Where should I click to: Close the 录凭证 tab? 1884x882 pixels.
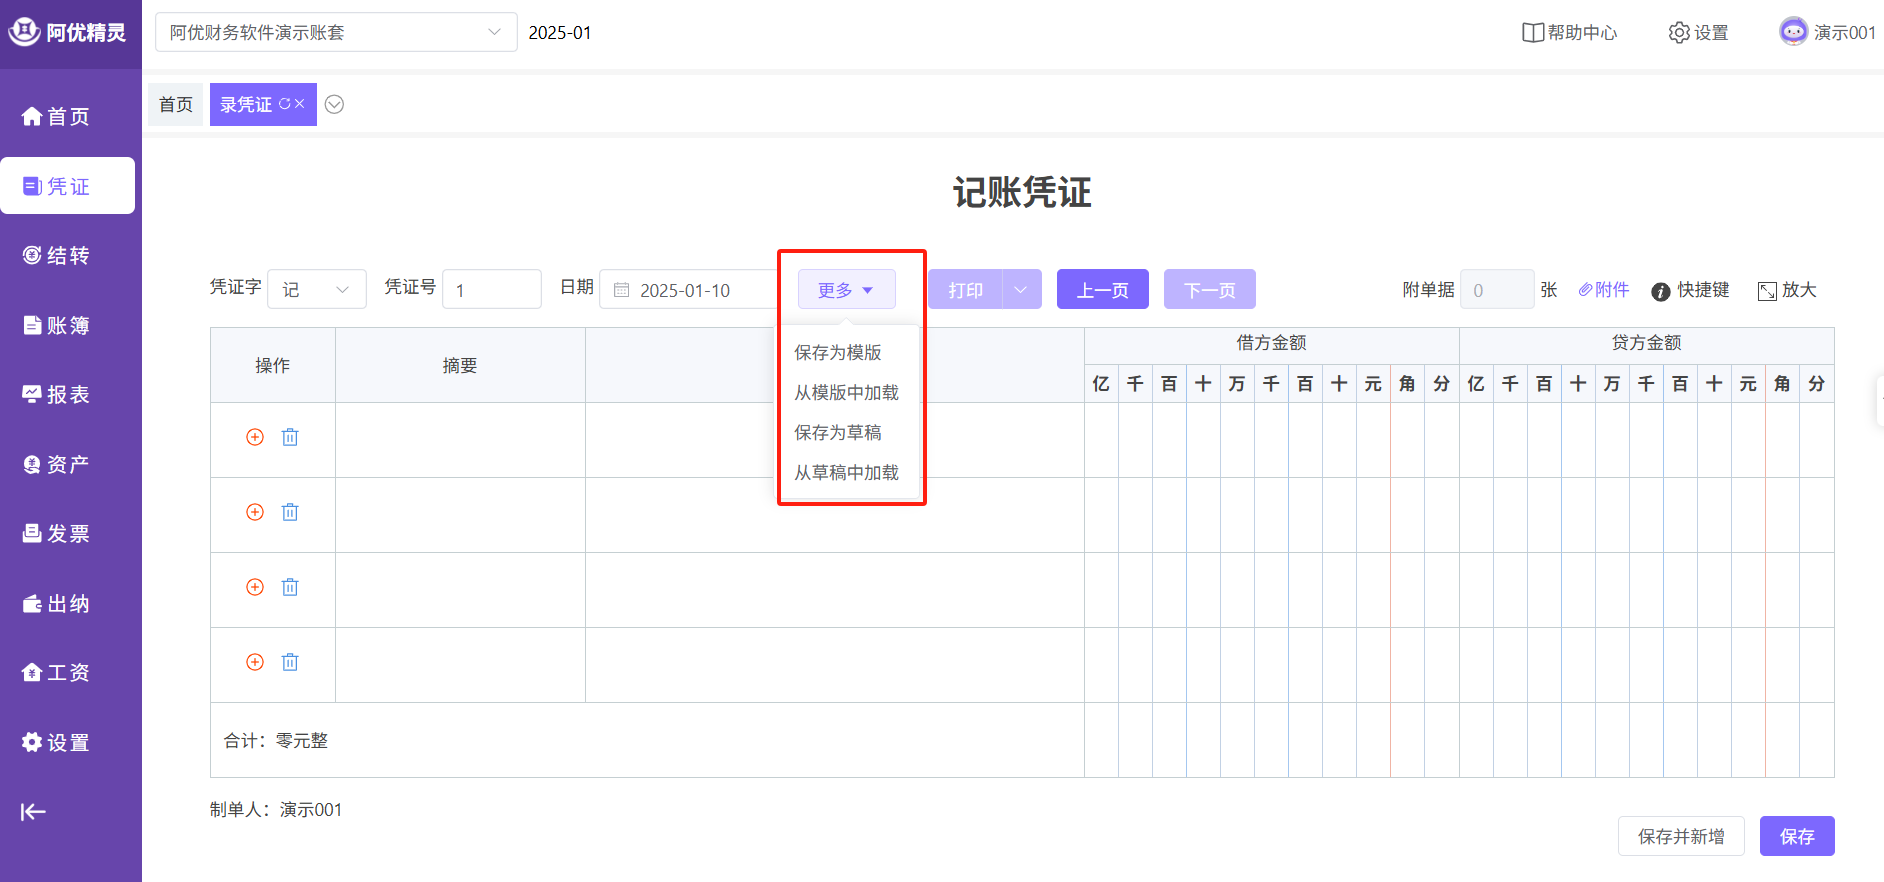point(300,104)
